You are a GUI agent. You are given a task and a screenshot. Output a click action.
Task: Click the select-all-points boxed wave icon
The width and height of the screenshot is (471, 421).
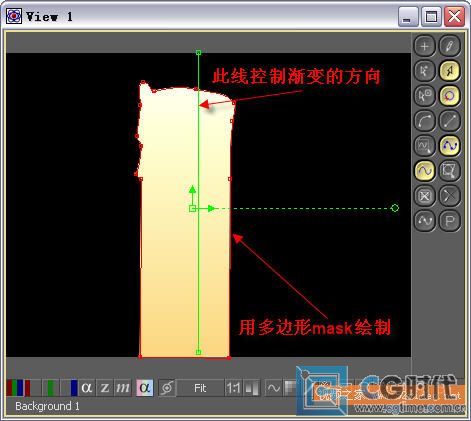[424, 146]
